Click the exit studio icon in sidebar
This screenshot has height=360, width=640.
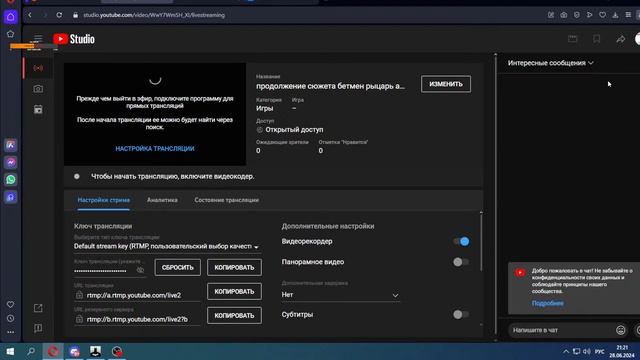[x=38, y=308]
